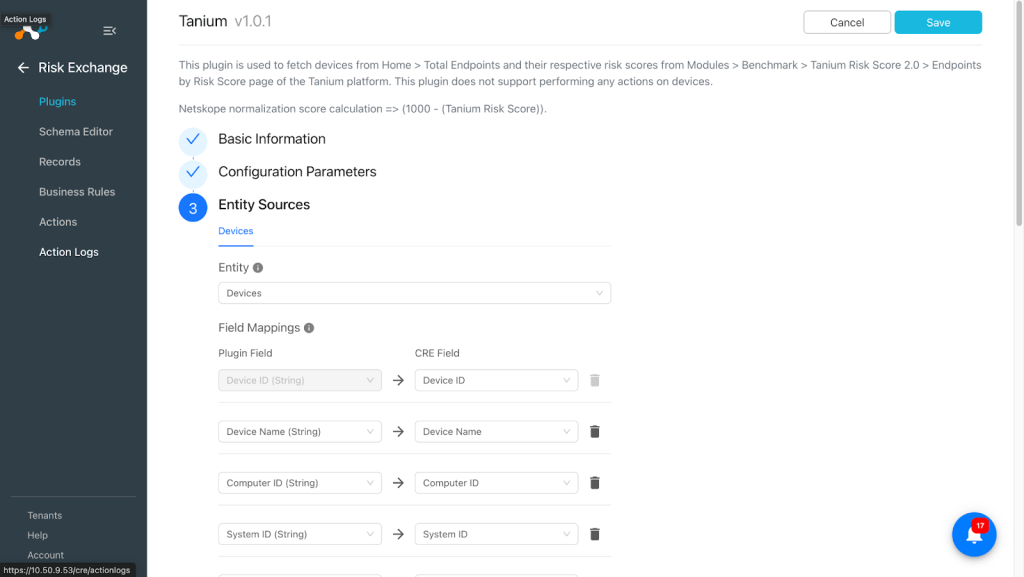This screenshot has height=577, width=1024.
Task: Delete the Computer ID mapping row
Action: [594, 483]
